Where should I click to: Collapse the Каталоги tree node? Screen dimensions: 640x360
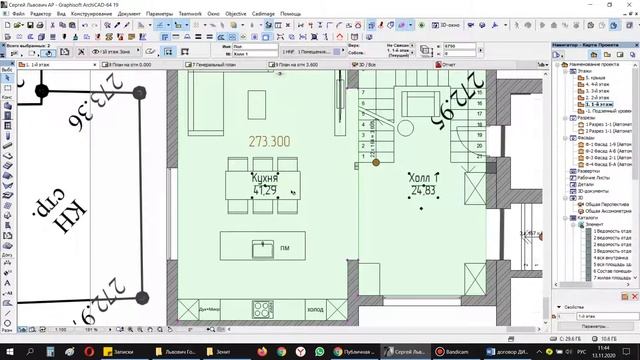tap(566, 218)
